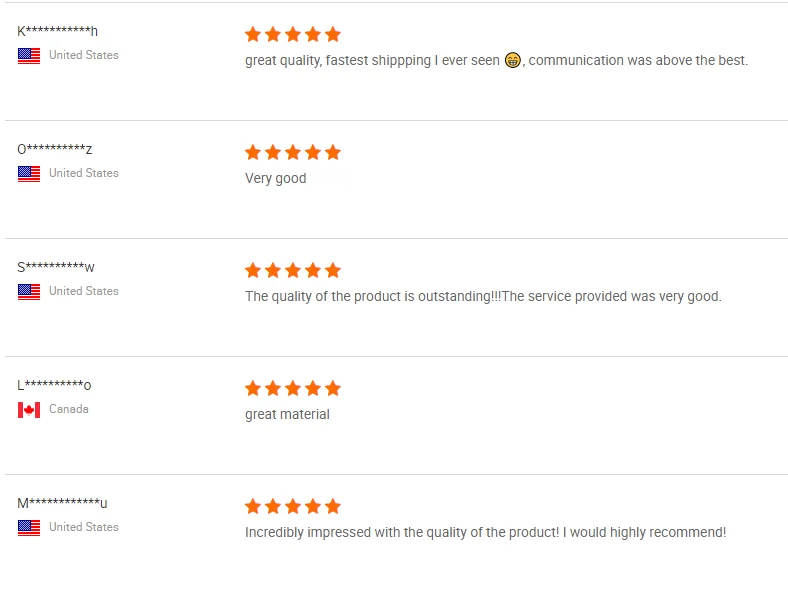Select reviewer name L**********o
The width and height of the screenshot is (788, 589).
pyautogui.click(x=54, y=385)
